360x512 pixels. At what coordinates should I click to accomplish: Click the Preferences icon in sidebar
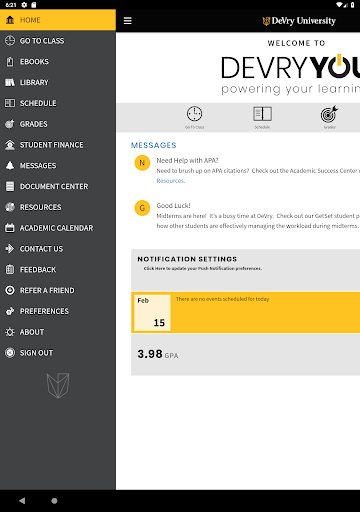click(10, 311)
